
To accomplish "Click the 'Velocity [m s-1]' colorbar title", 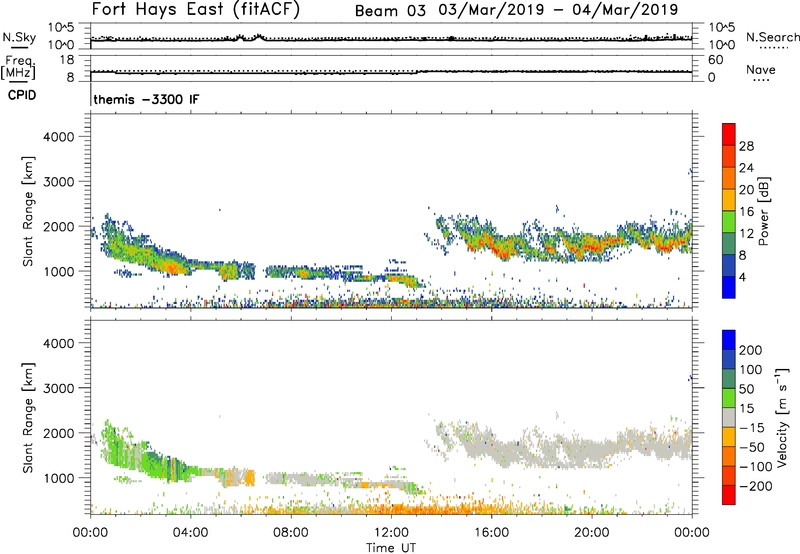I will click(781, 417).
